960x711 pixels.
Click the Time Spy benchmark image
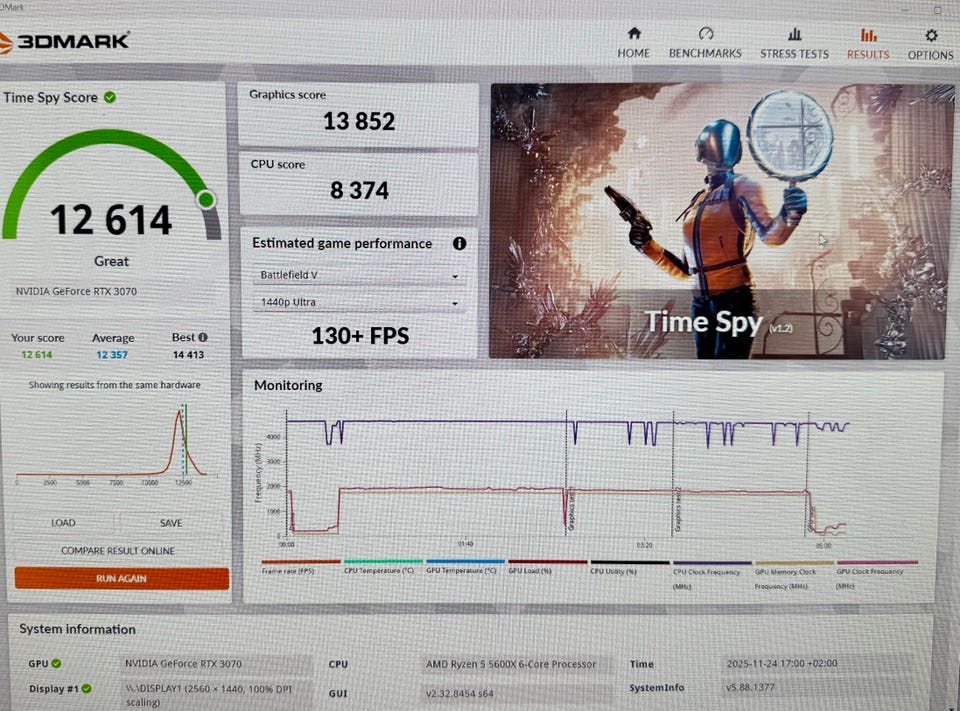coord(721,221)
